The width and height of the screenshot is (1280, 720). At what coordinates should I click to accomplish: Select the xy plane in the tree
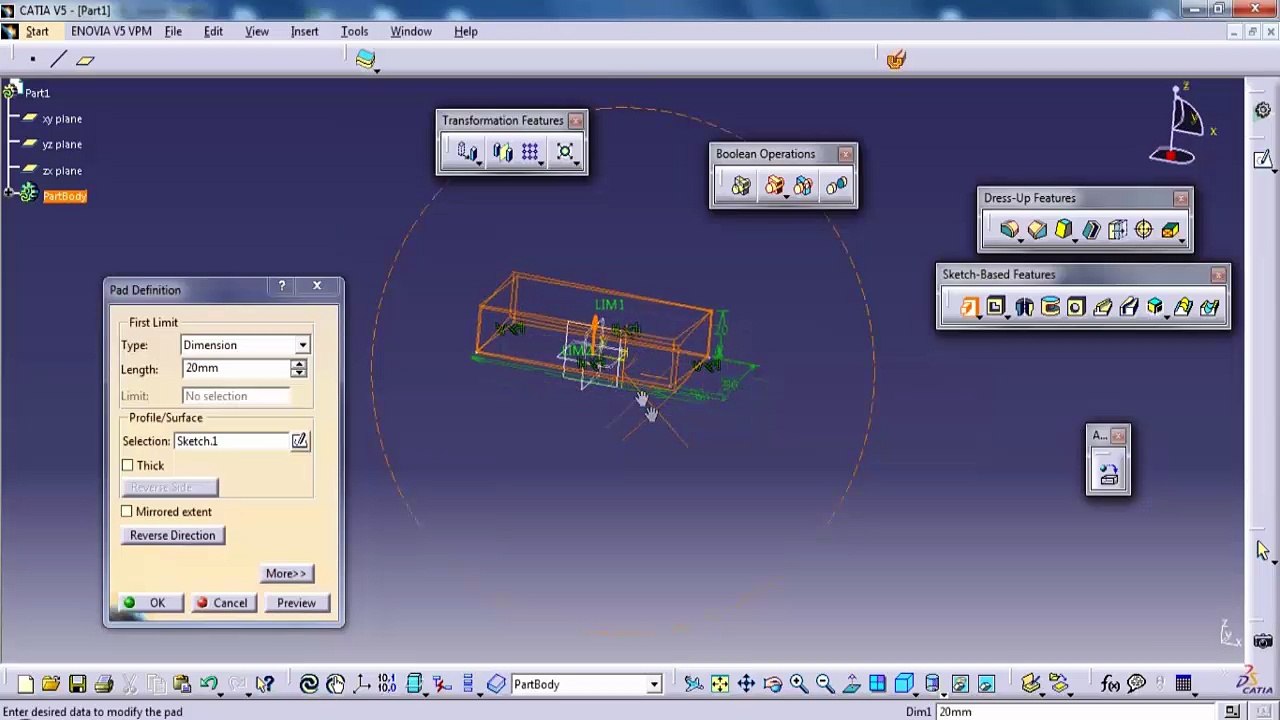[x=61, y=119]
